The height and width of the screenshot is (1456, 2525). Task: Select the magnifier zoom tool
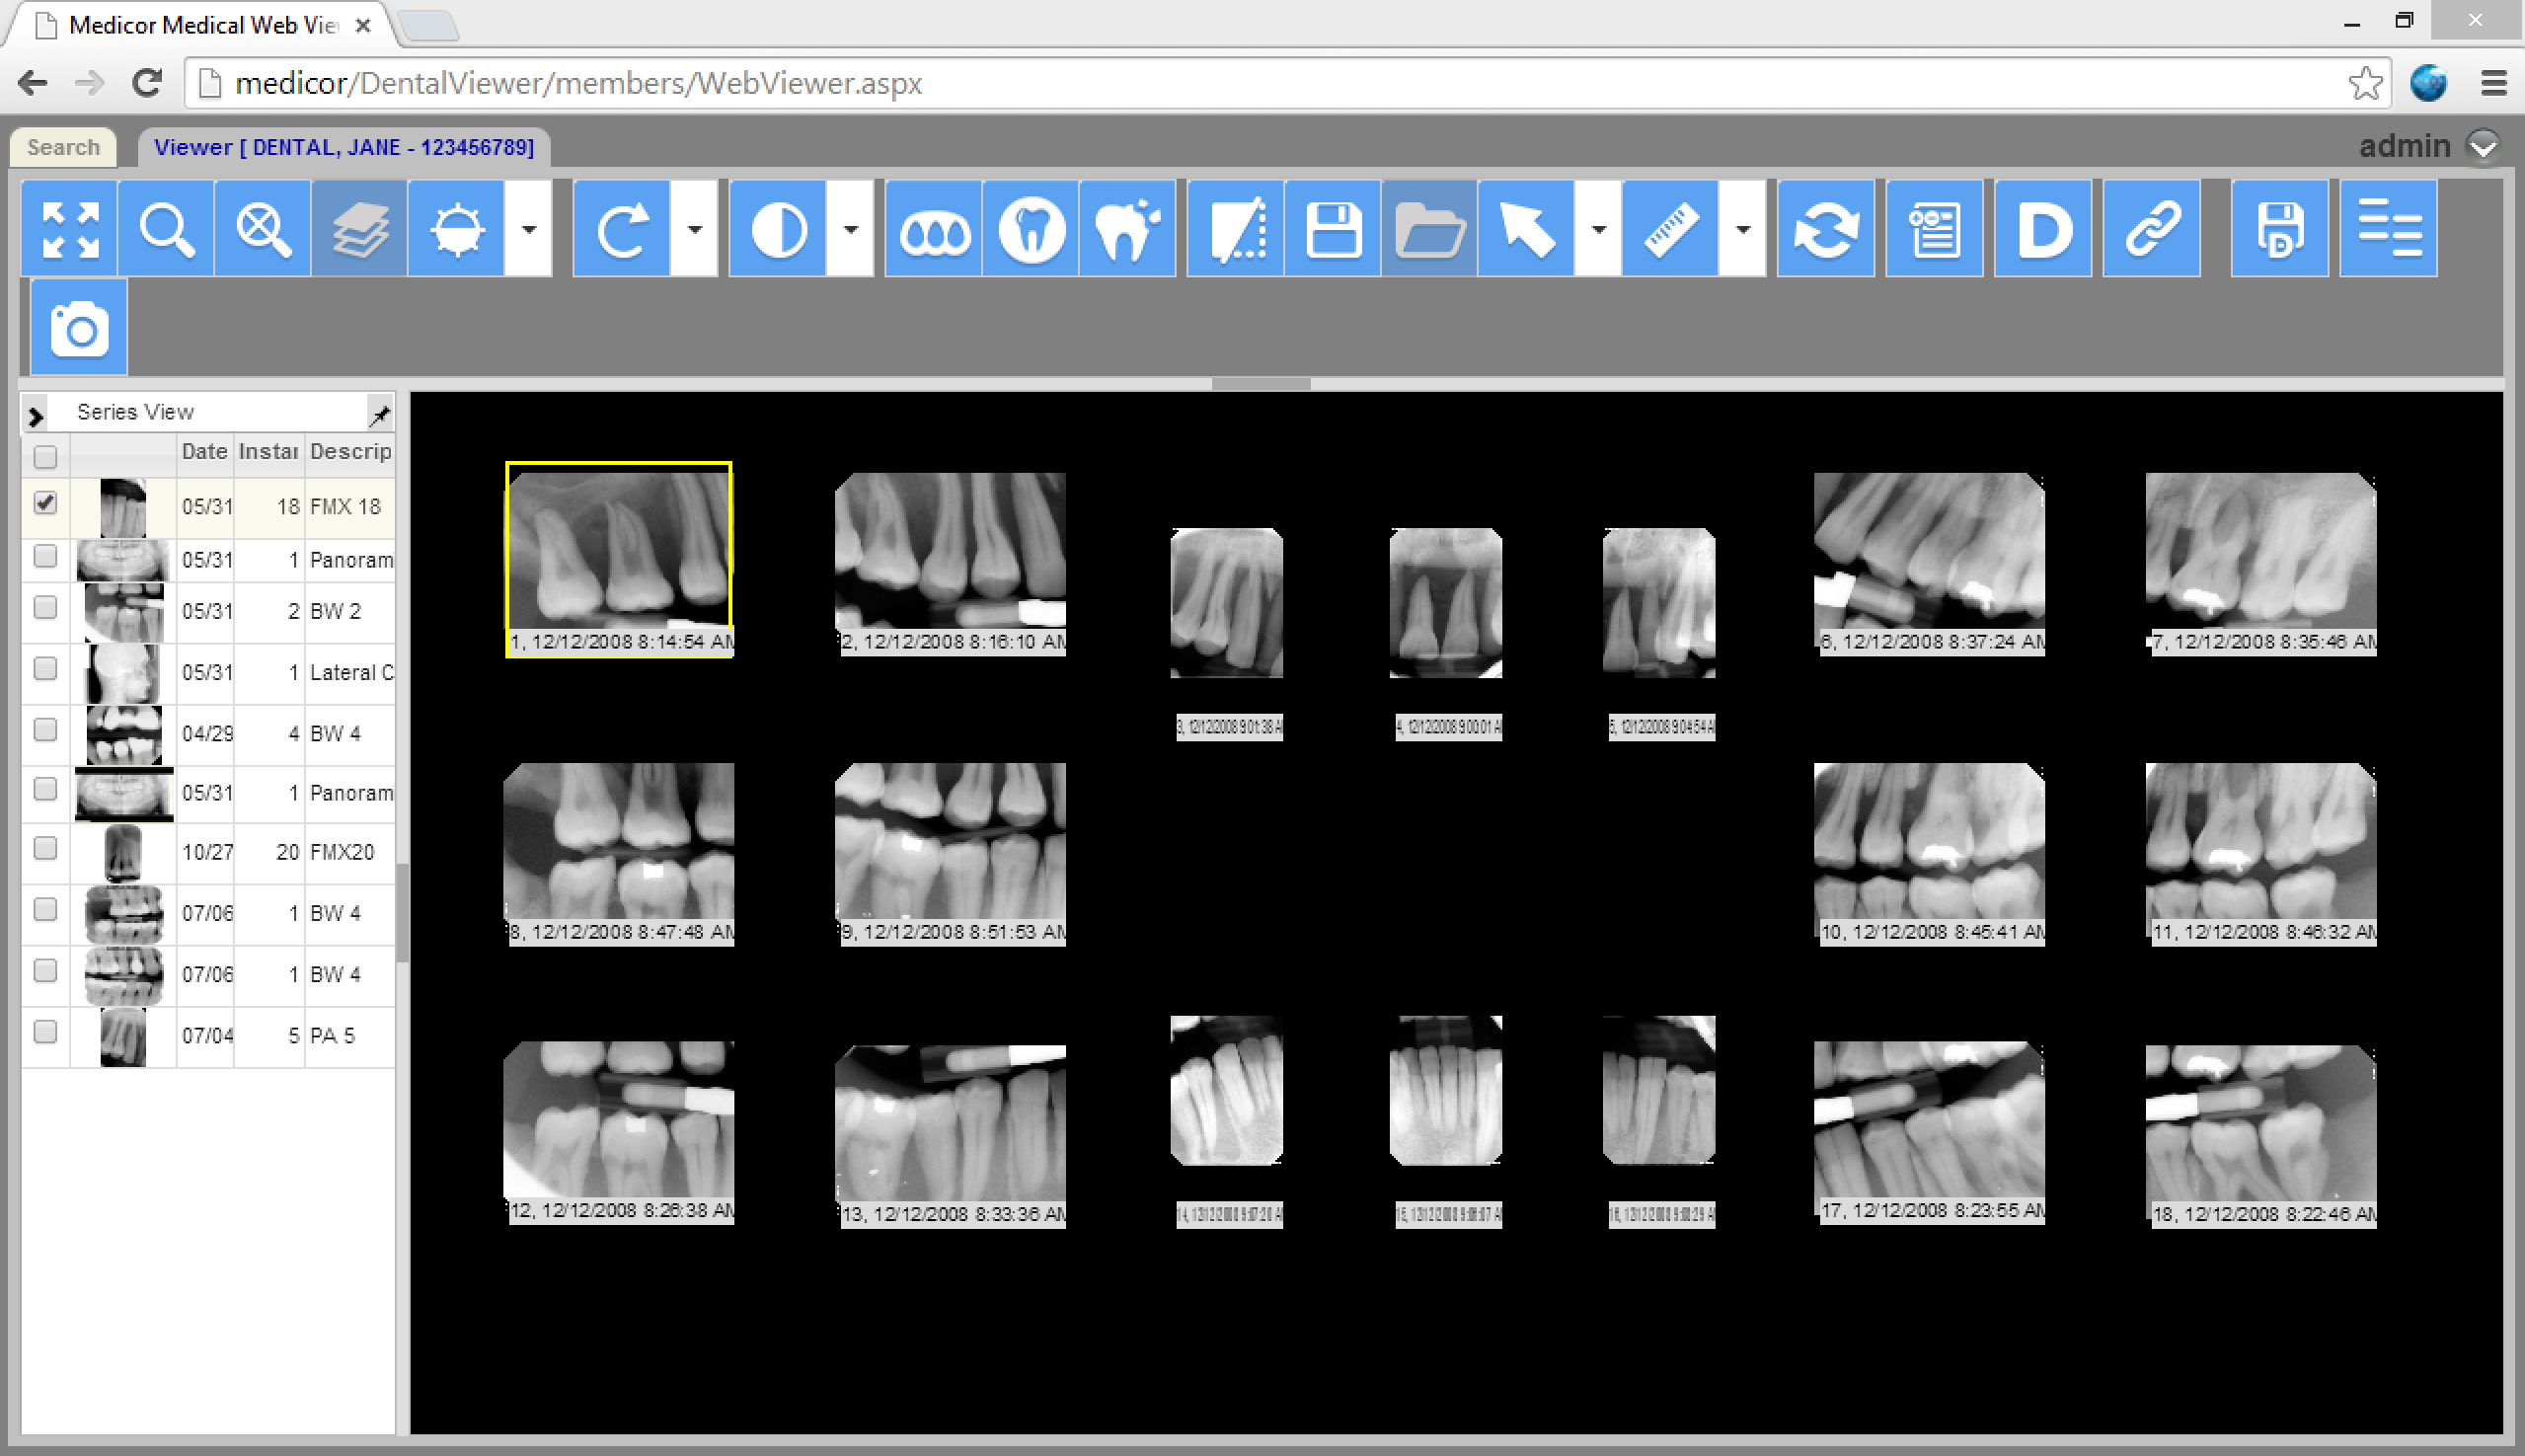click(166, 229)
